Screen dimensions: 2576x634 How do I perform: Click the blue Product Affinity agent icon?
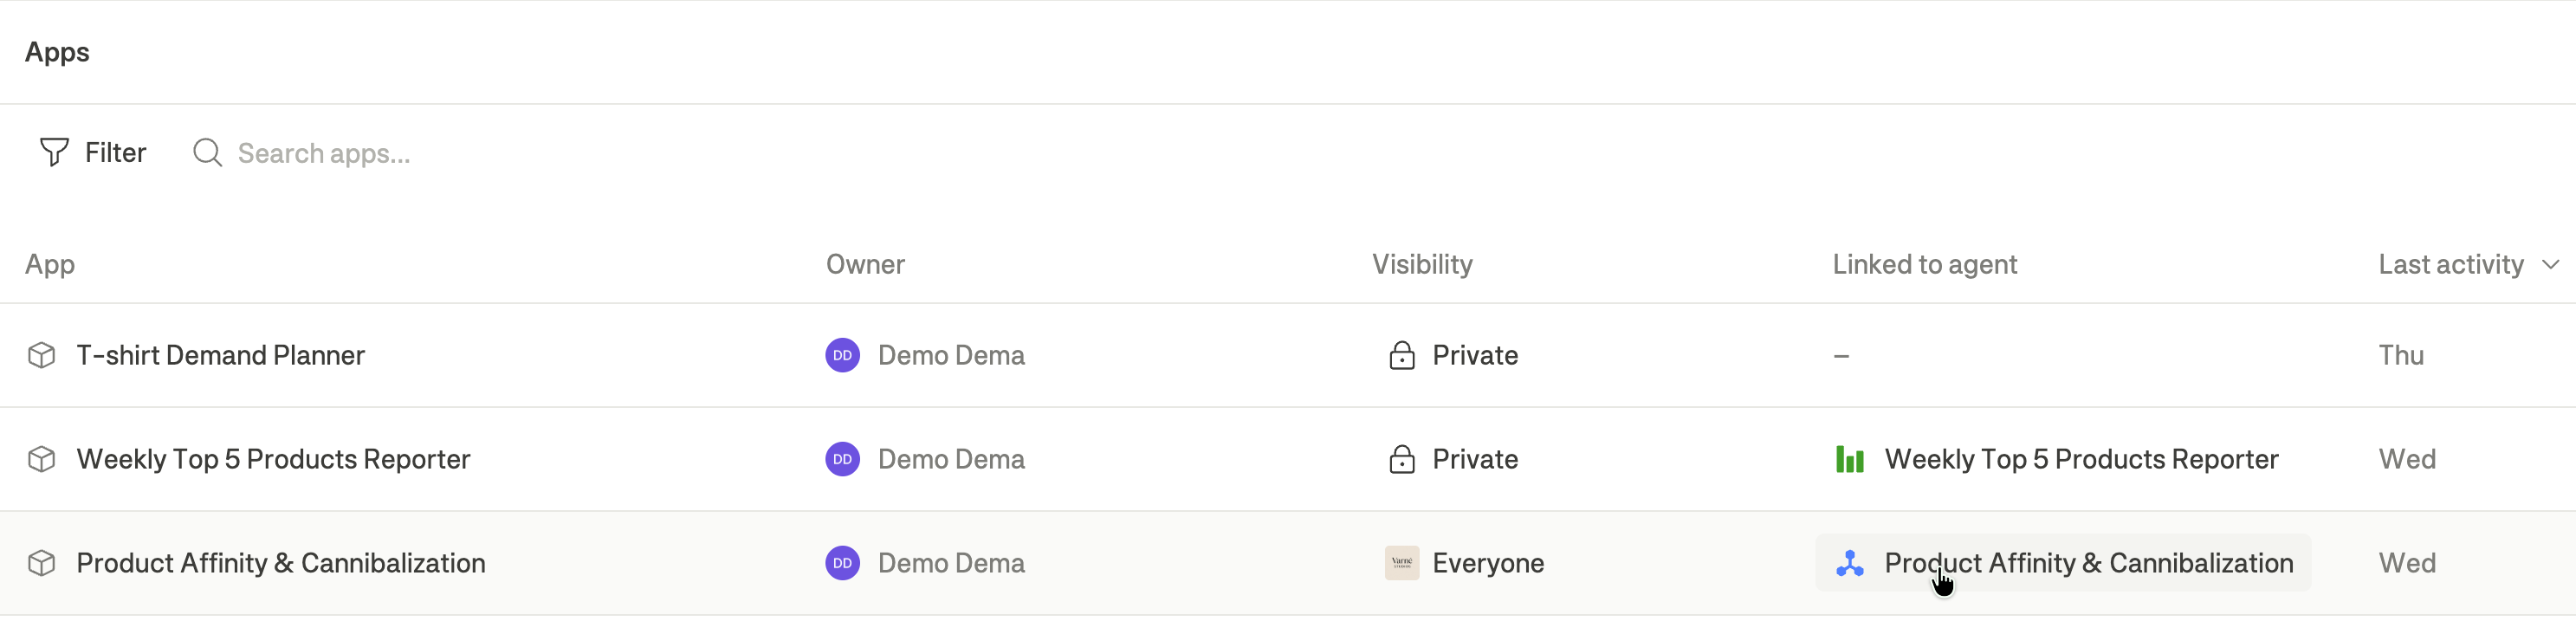coord(1850,563)
